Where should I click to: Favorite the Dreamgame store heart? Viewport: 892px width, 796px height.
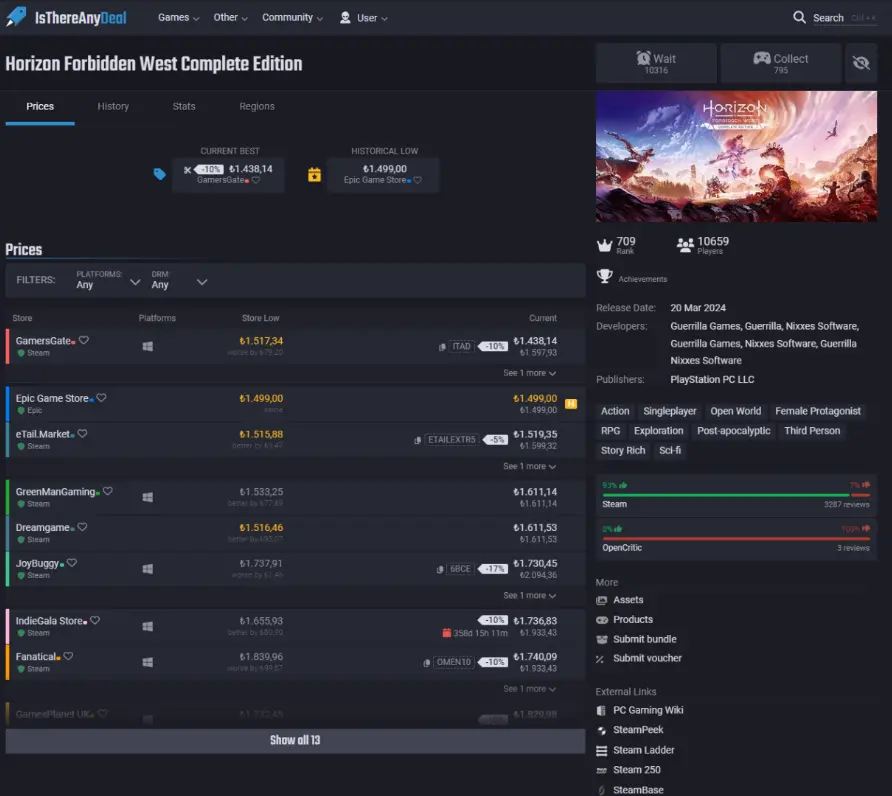click(82, 527)
